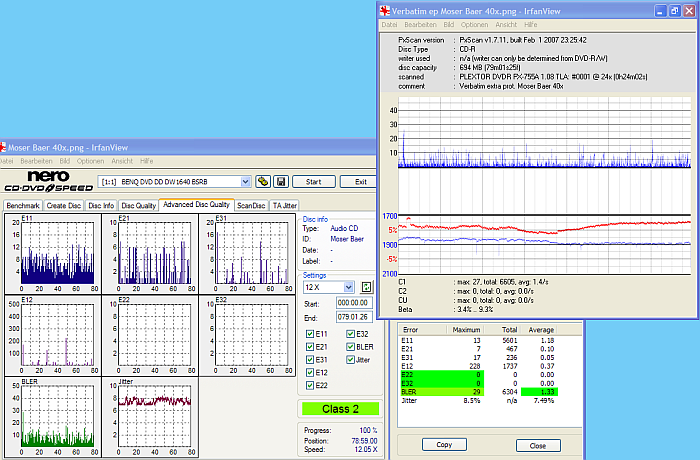Open the 12 X speed dropdown
This screenshot has height=460, width=700.
349,287
